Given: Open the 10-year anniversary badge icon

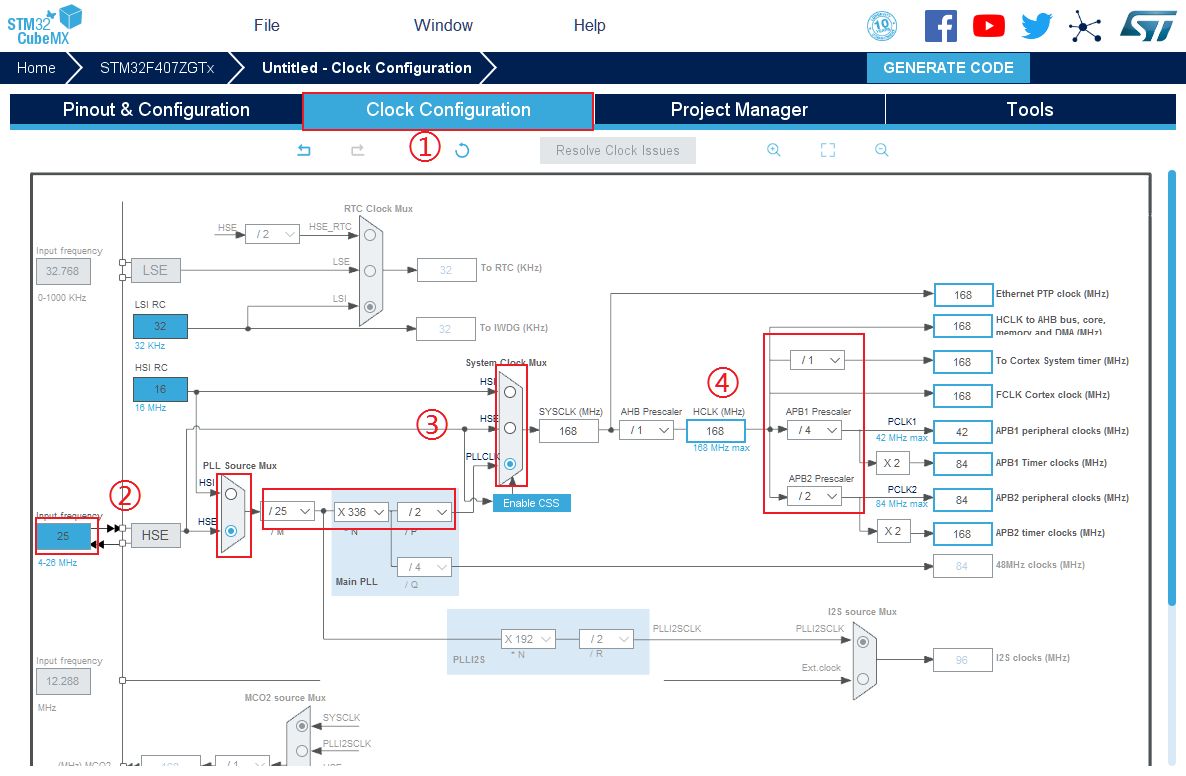Looking at the screenshot, I should pyautogui.click(x=881, y=26).
